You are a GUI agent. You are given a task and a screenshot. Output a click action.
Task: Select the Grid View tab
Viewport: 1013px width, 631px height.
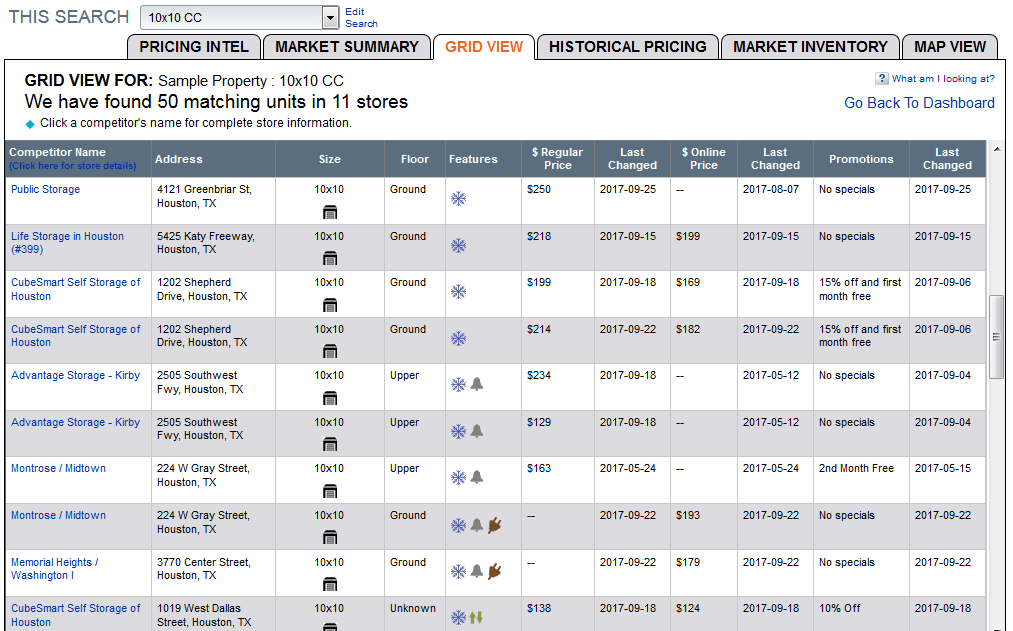484,47
